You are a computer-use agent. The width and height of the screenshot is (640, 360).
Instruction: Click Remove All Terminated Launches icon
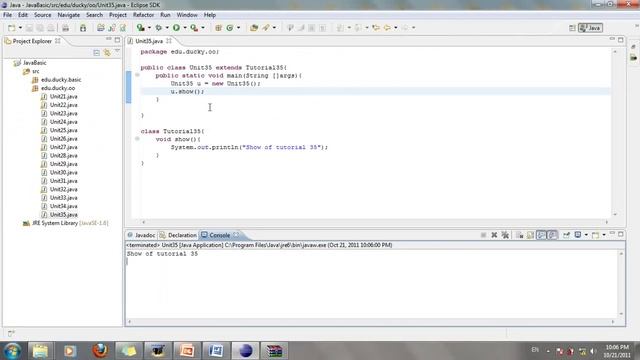[x=505, y=235]
